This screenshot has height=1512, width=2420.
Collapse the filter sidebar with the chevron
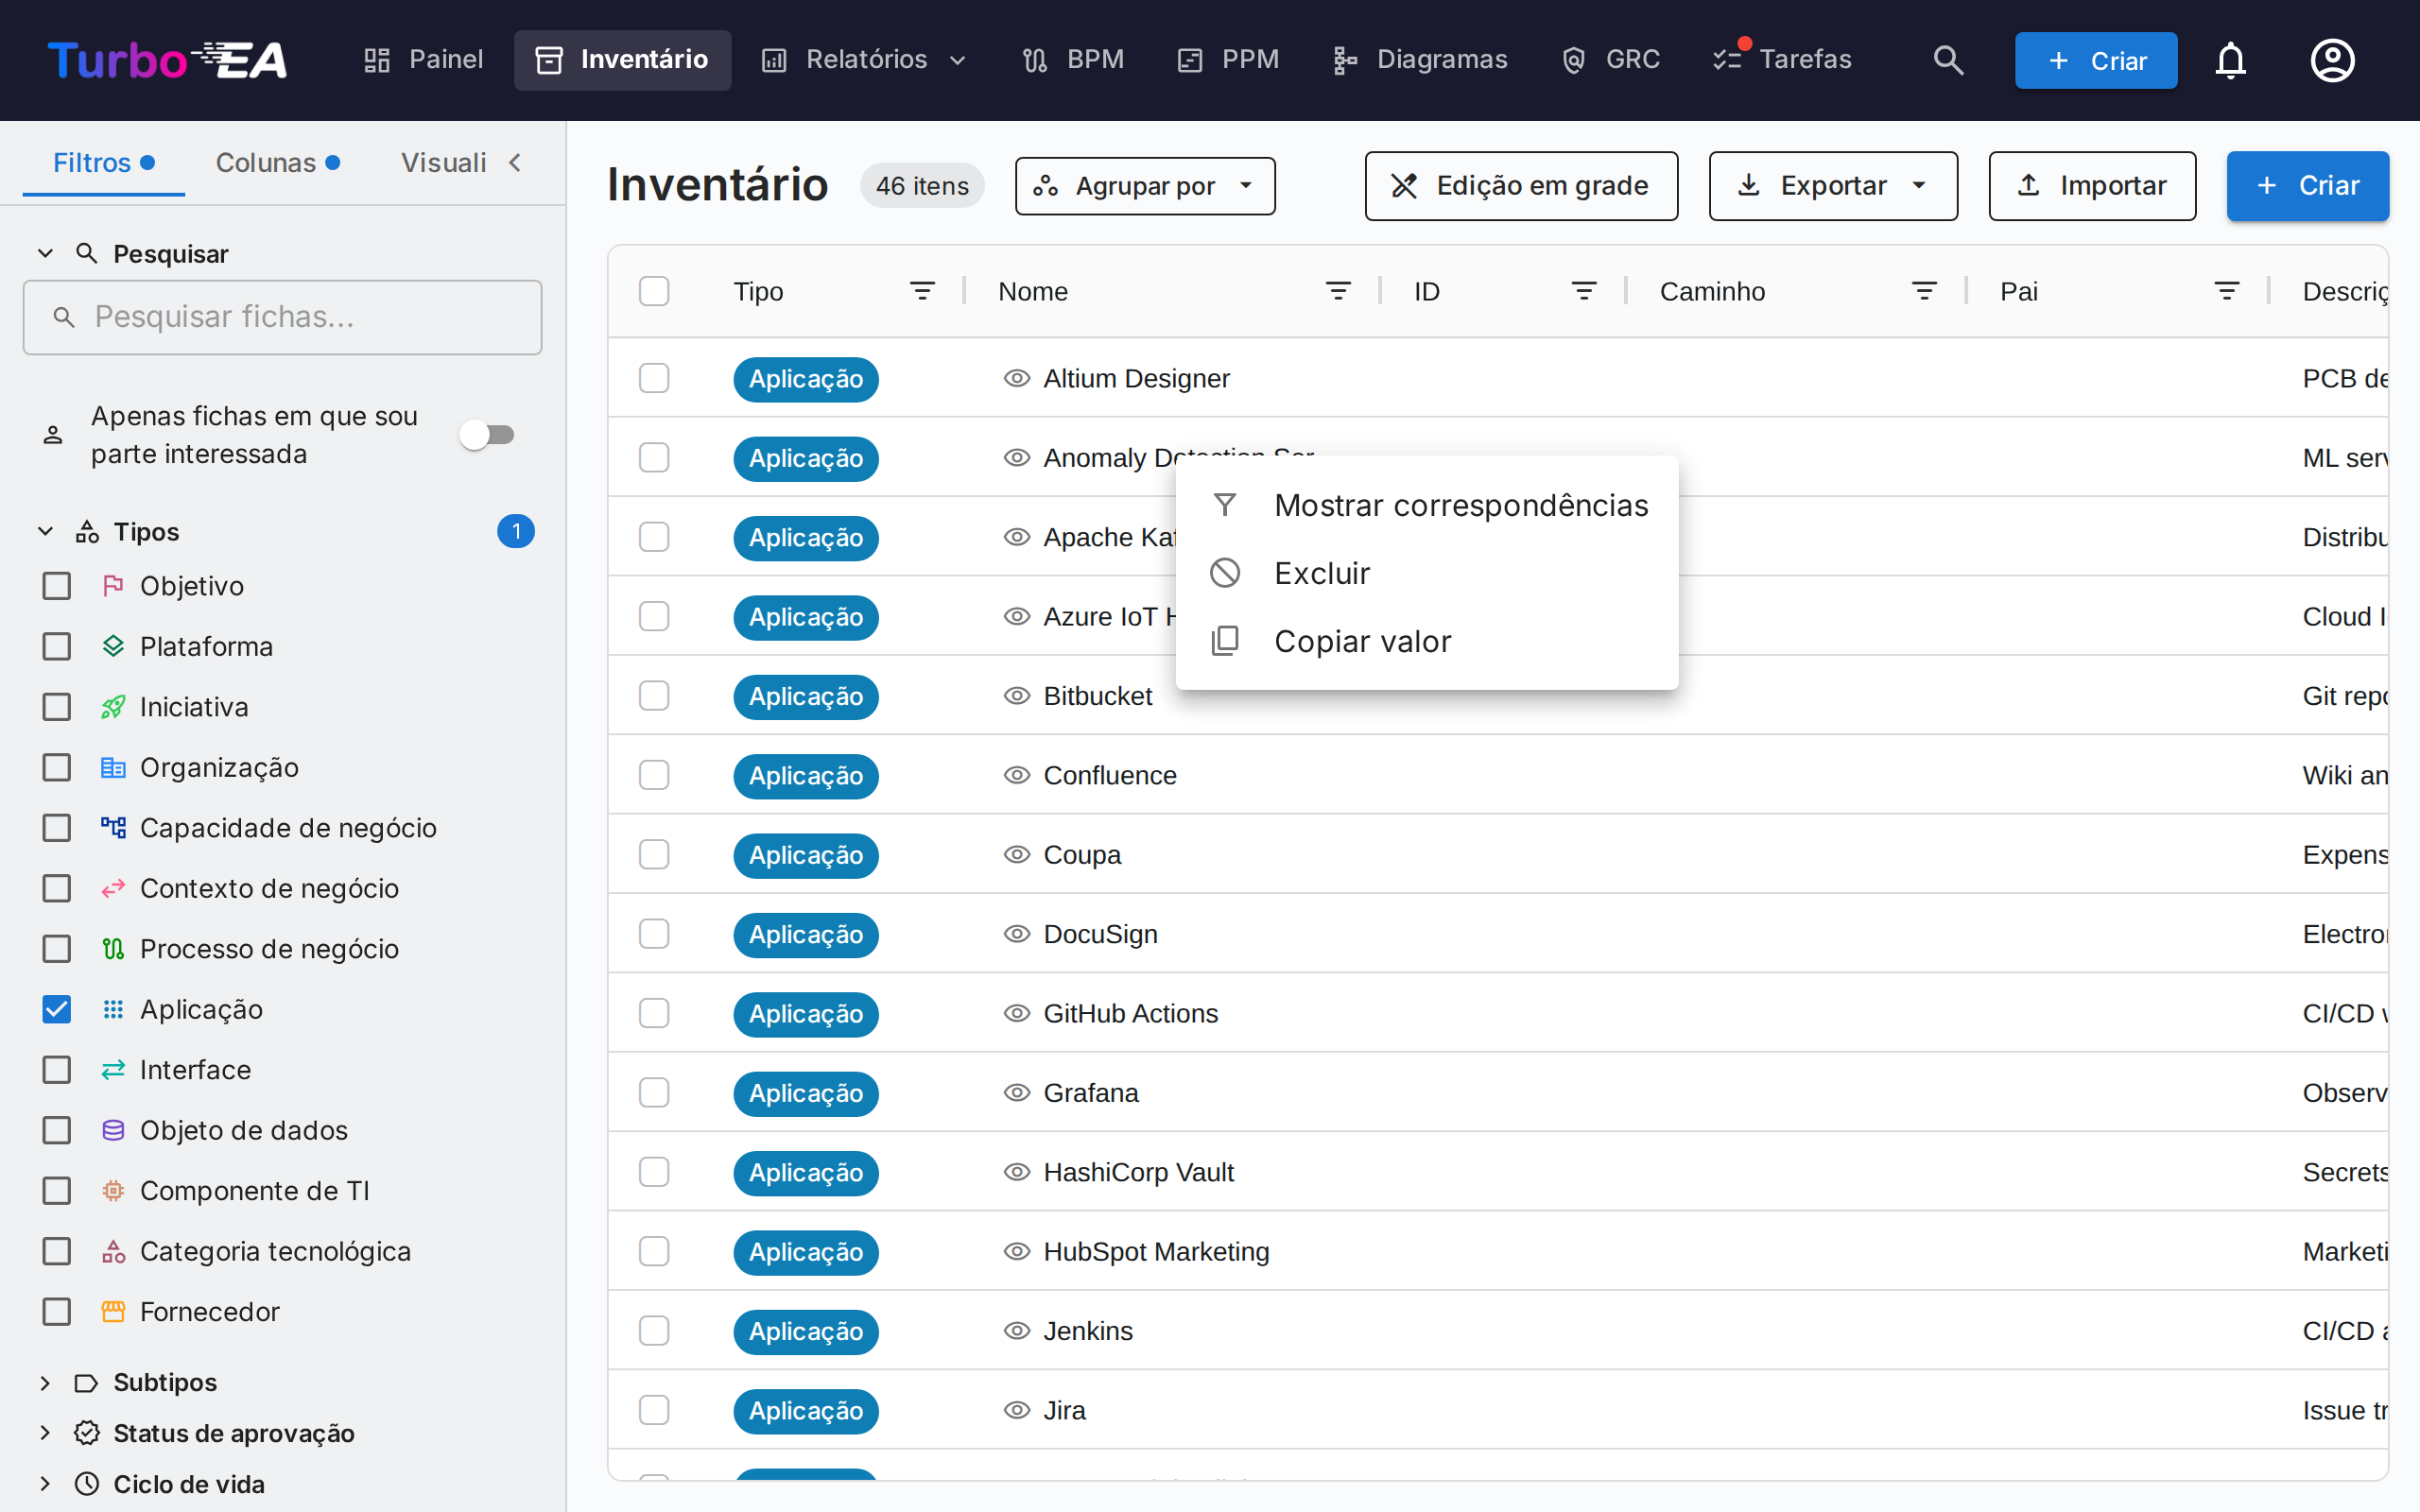click(x=515, y=162)
